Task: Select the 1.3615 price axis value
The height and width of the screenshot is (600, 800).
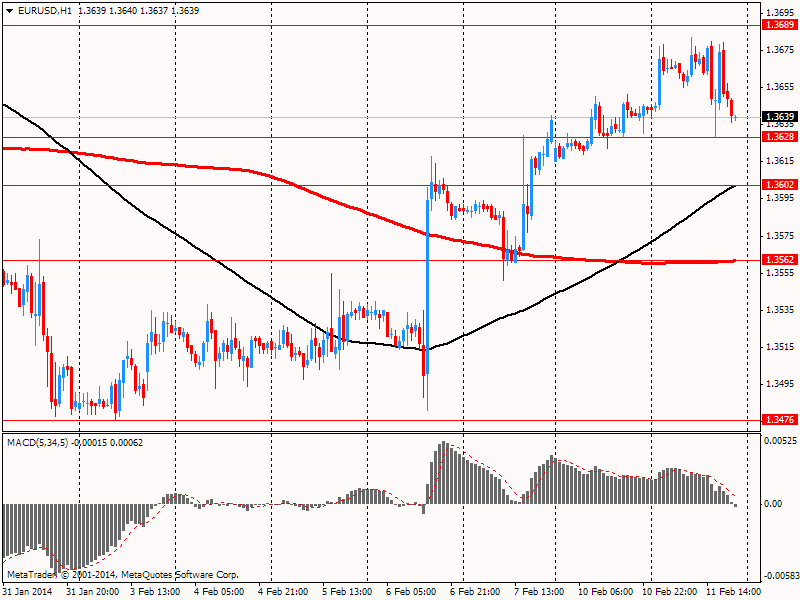Action: pos(780,161)
